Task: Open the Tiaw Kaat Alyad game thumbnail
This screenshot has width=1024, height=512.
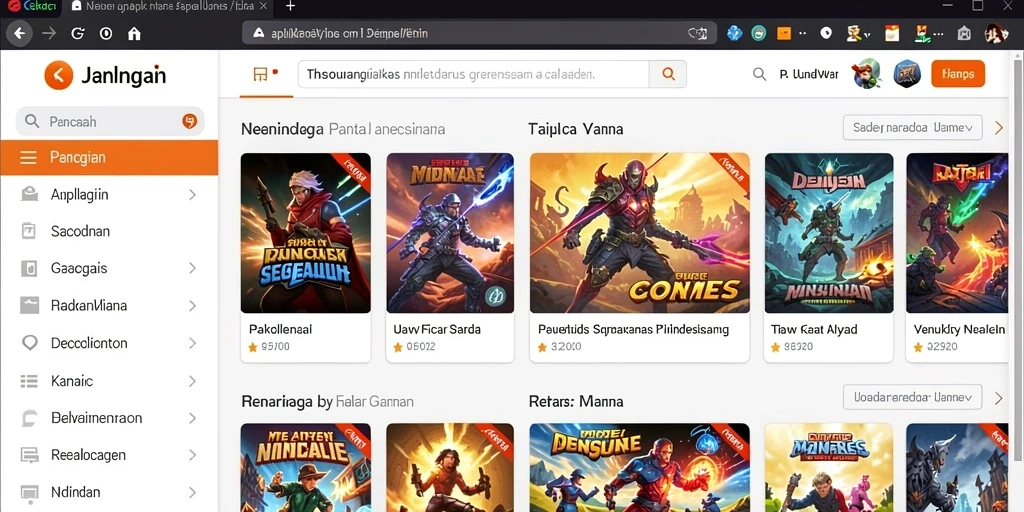Action: (x=829, y=233)
